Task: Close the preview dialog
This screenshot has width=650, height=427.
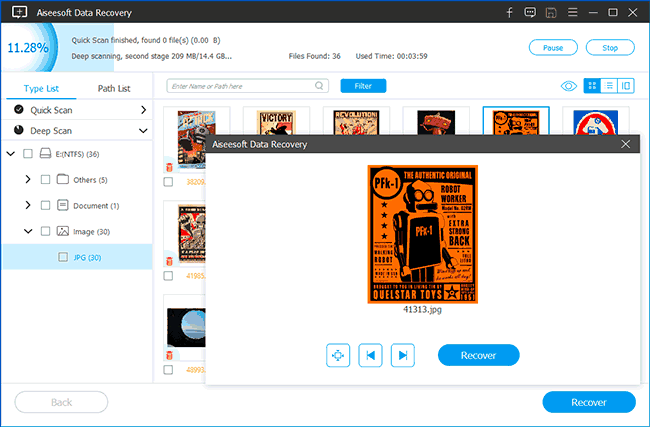Action: pos(626,144)
